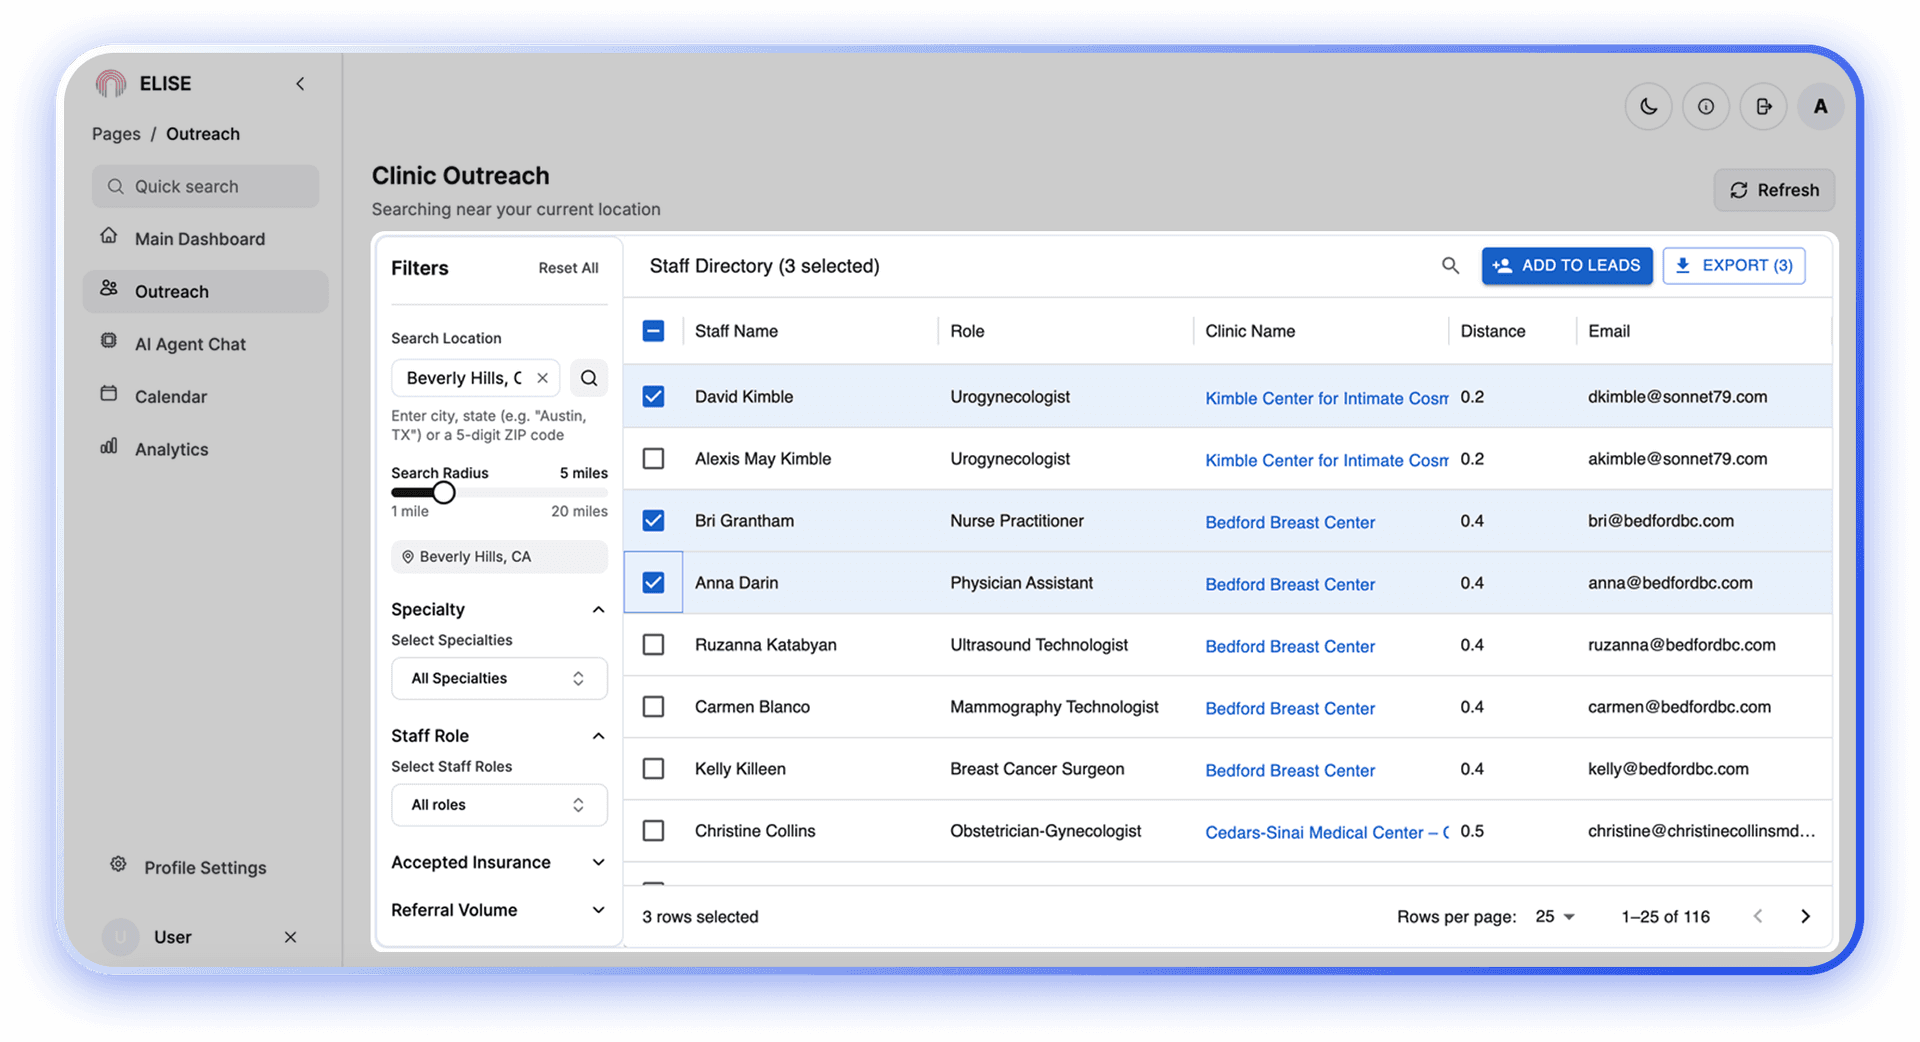Open the AI Agent Chat section
Screen dimensions: 1920x1042
pyautogui.click(x=190, y=343)
